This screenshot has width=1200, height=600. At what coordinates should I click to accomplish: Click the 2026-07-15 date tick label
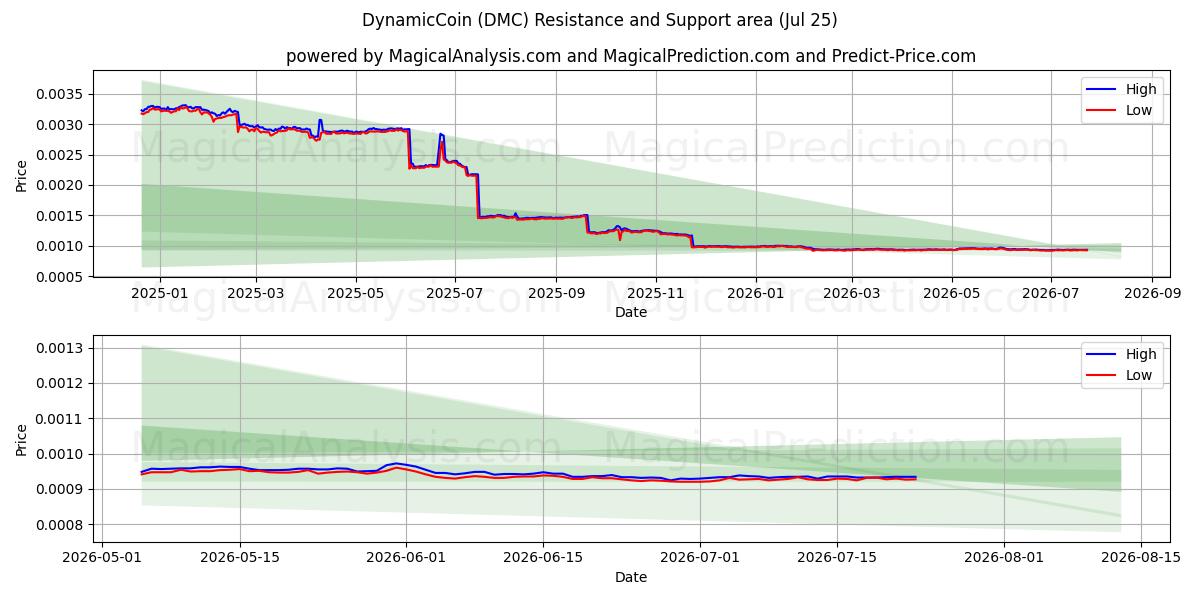pos(837,558)
